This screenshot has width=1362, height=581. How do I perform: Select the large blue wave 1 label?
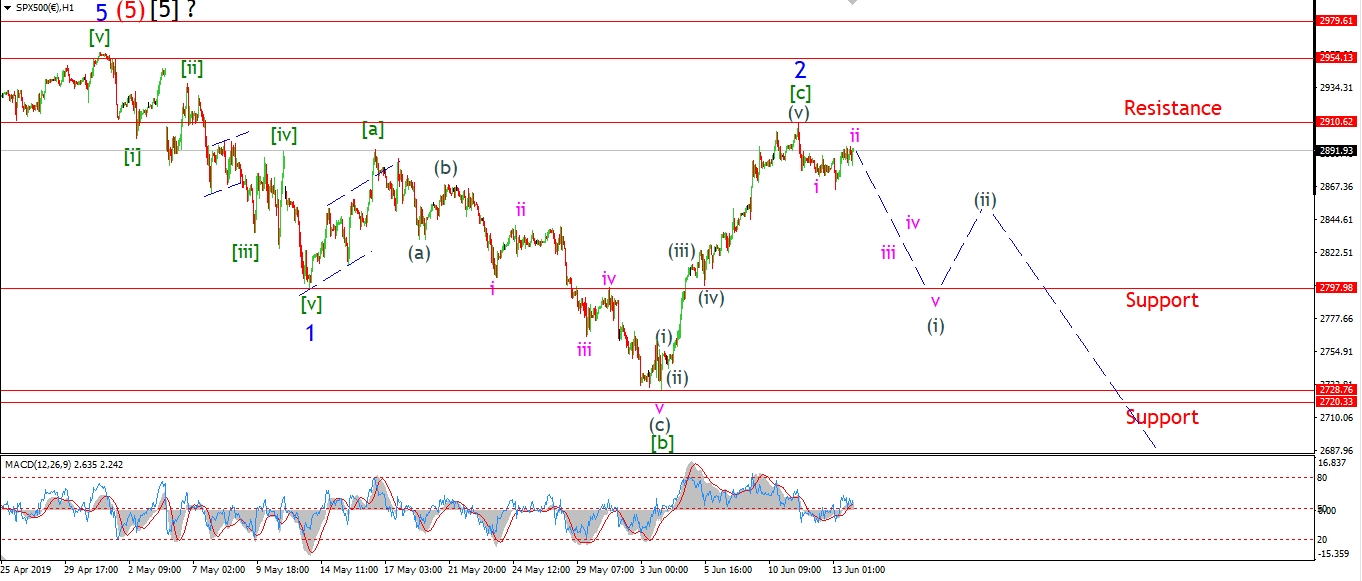(310, 334)
